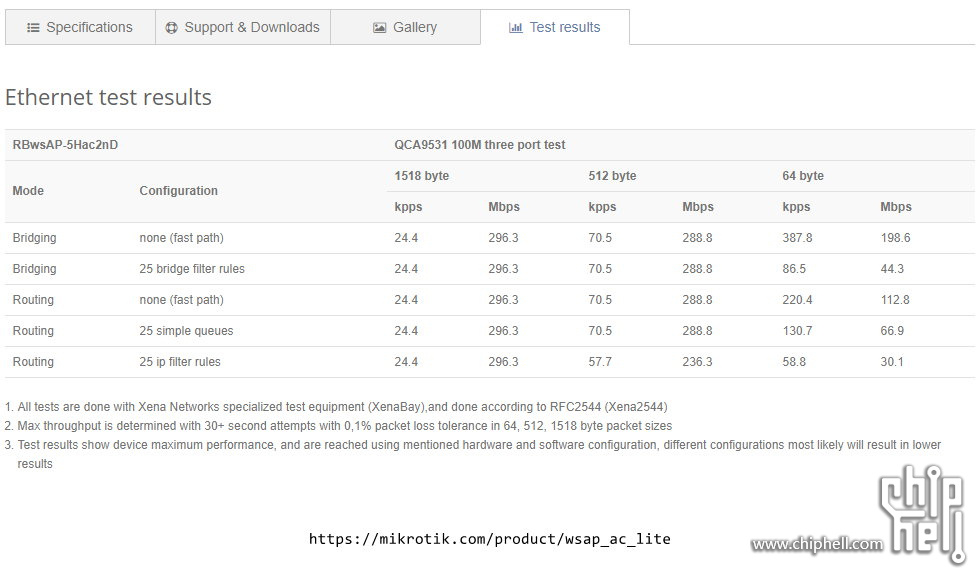Click the 57.7 kpps value
Screen dimensions: 979x579
(600, 362)
